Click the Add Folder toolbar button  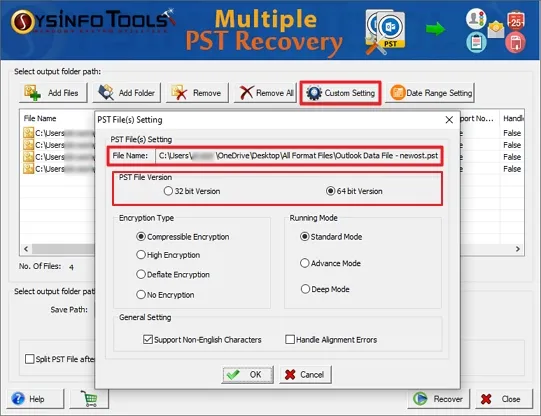click(127, 93)
